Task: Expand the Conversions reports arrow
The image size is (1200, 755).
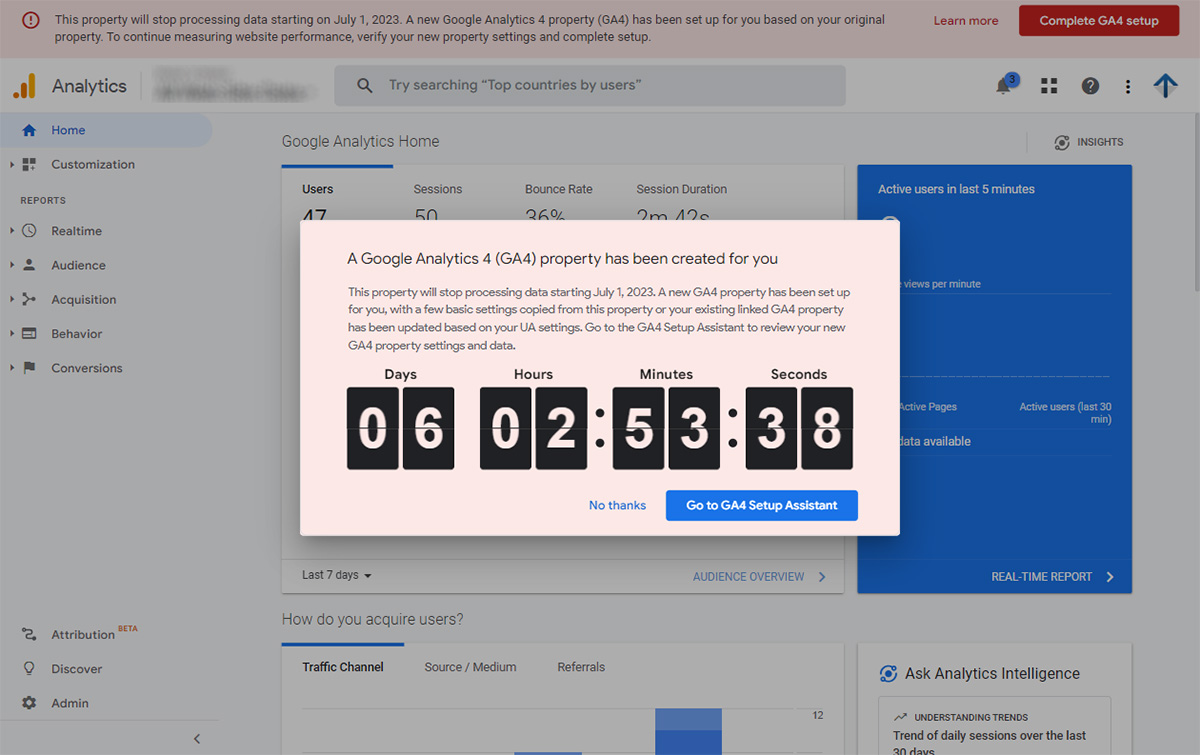Action: tap(12, 368)
